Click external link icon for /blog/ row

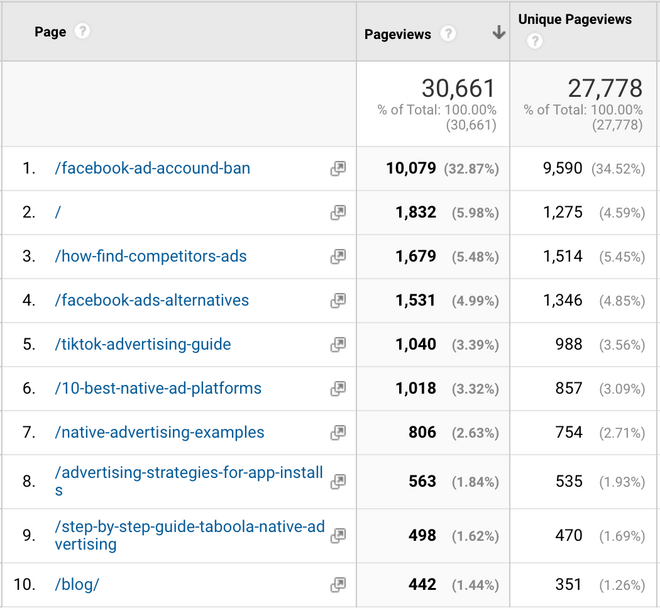tap(338, 584)
